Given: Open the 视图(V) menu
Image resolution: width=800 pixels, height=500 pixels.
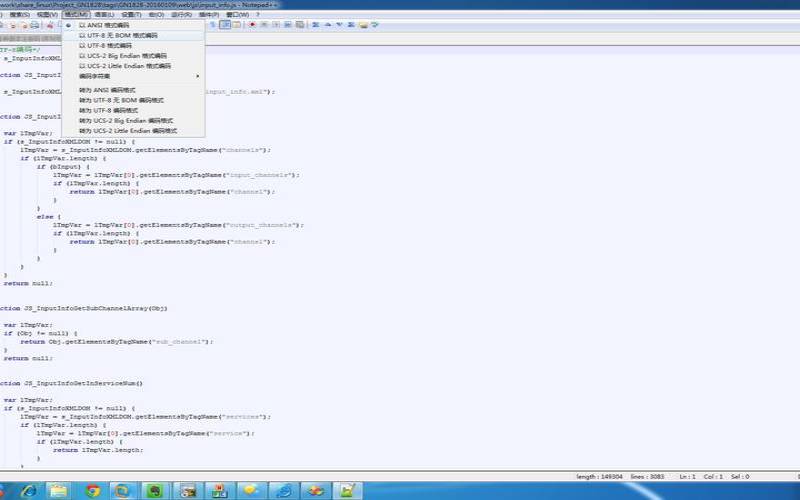Looking at the screenshot, I should (x=47, y=14).
